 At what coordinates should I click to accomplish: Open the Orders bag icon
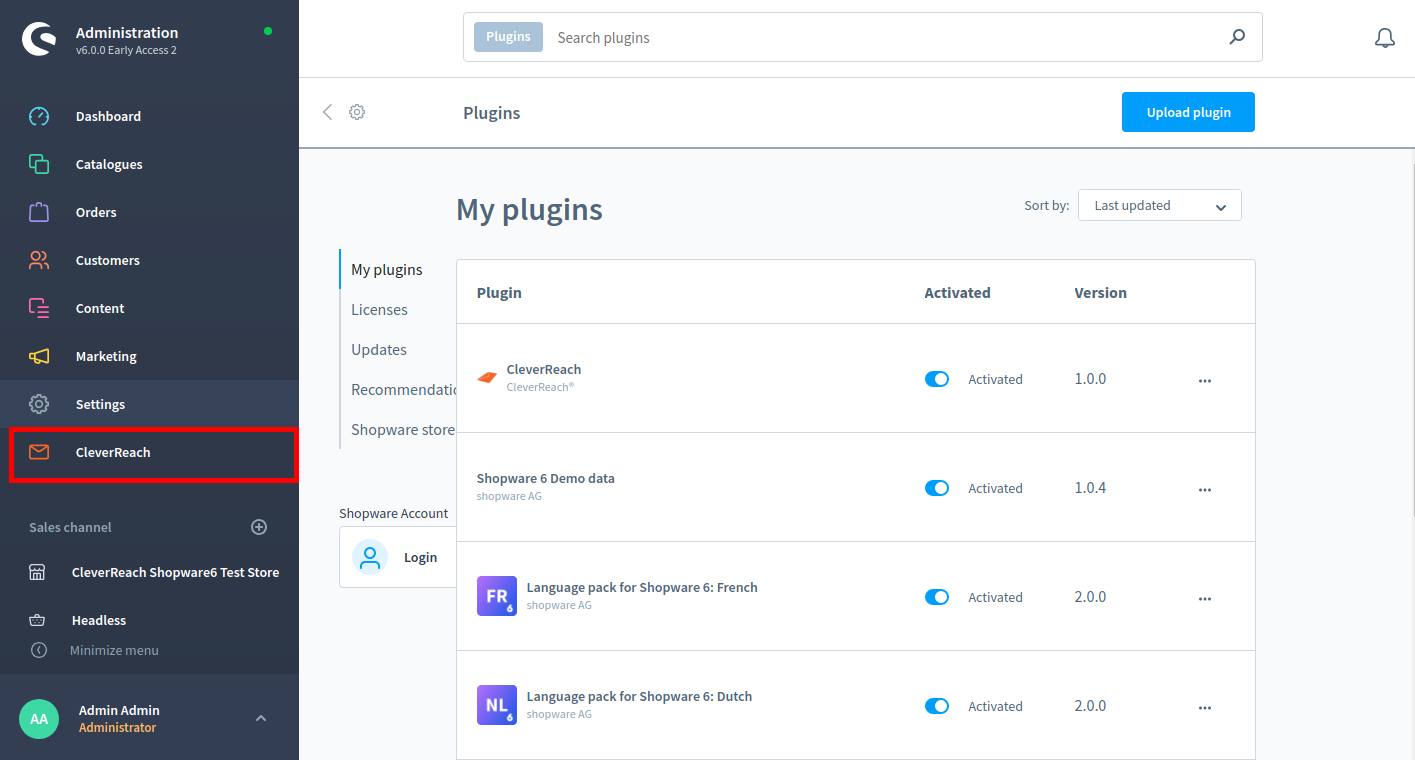(x=39, y=212)
